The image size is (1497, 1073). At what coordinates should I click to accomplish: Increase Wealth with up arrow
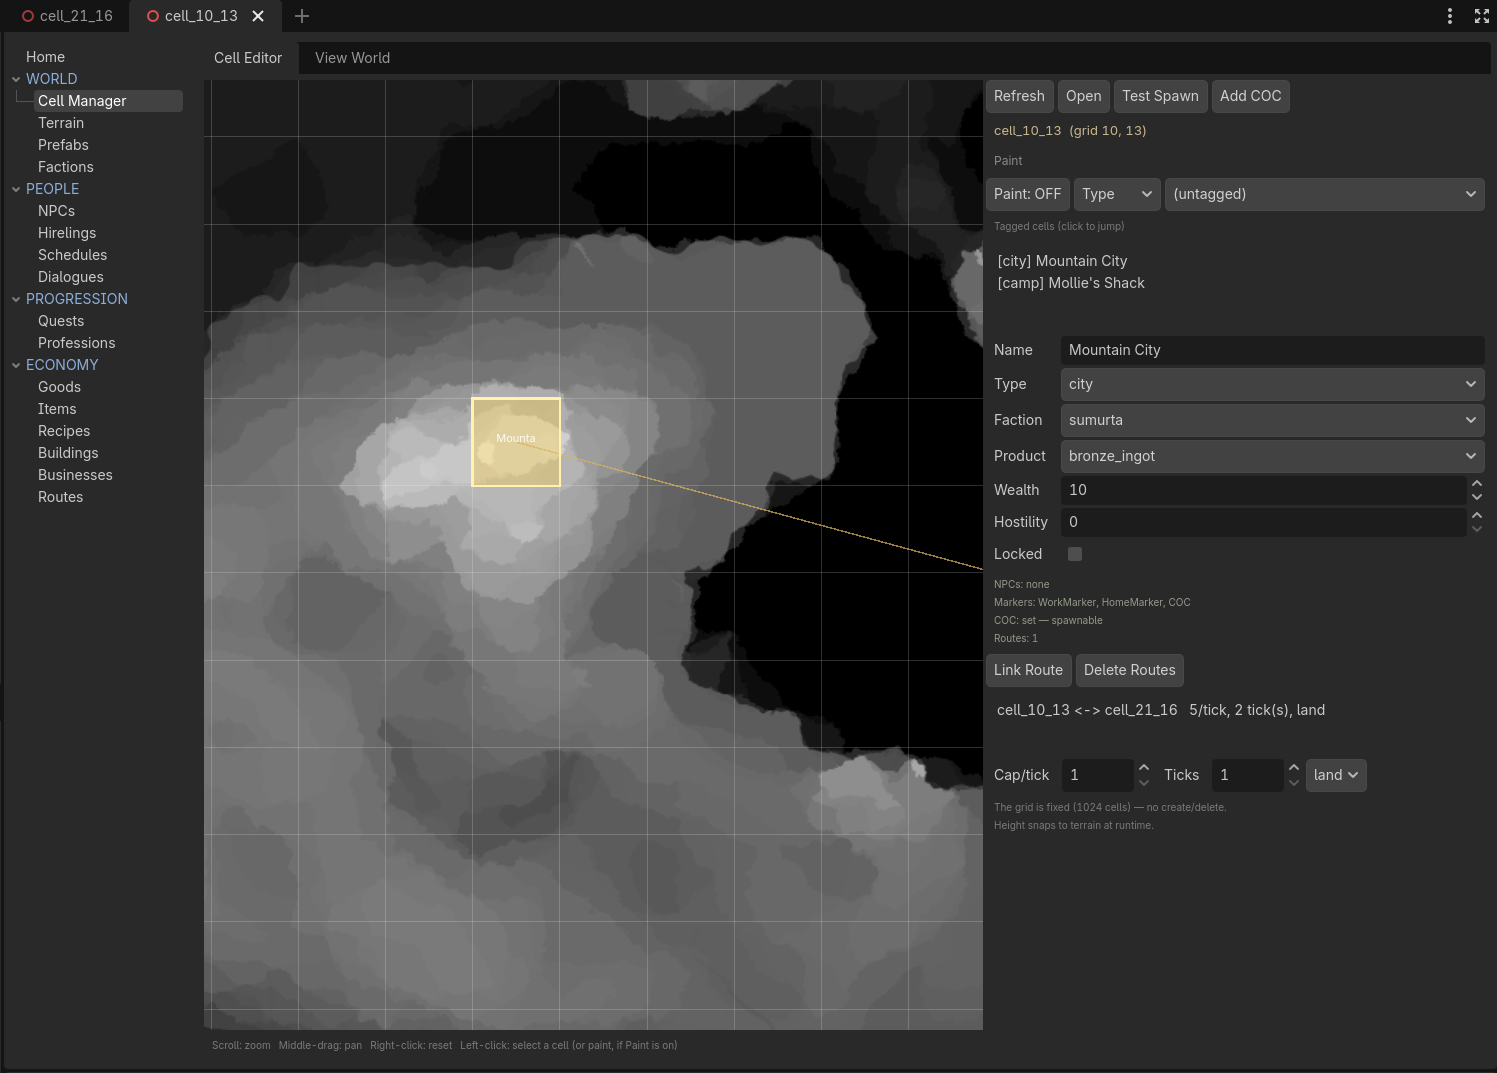pyautogui.click(x=1477, y=483)
